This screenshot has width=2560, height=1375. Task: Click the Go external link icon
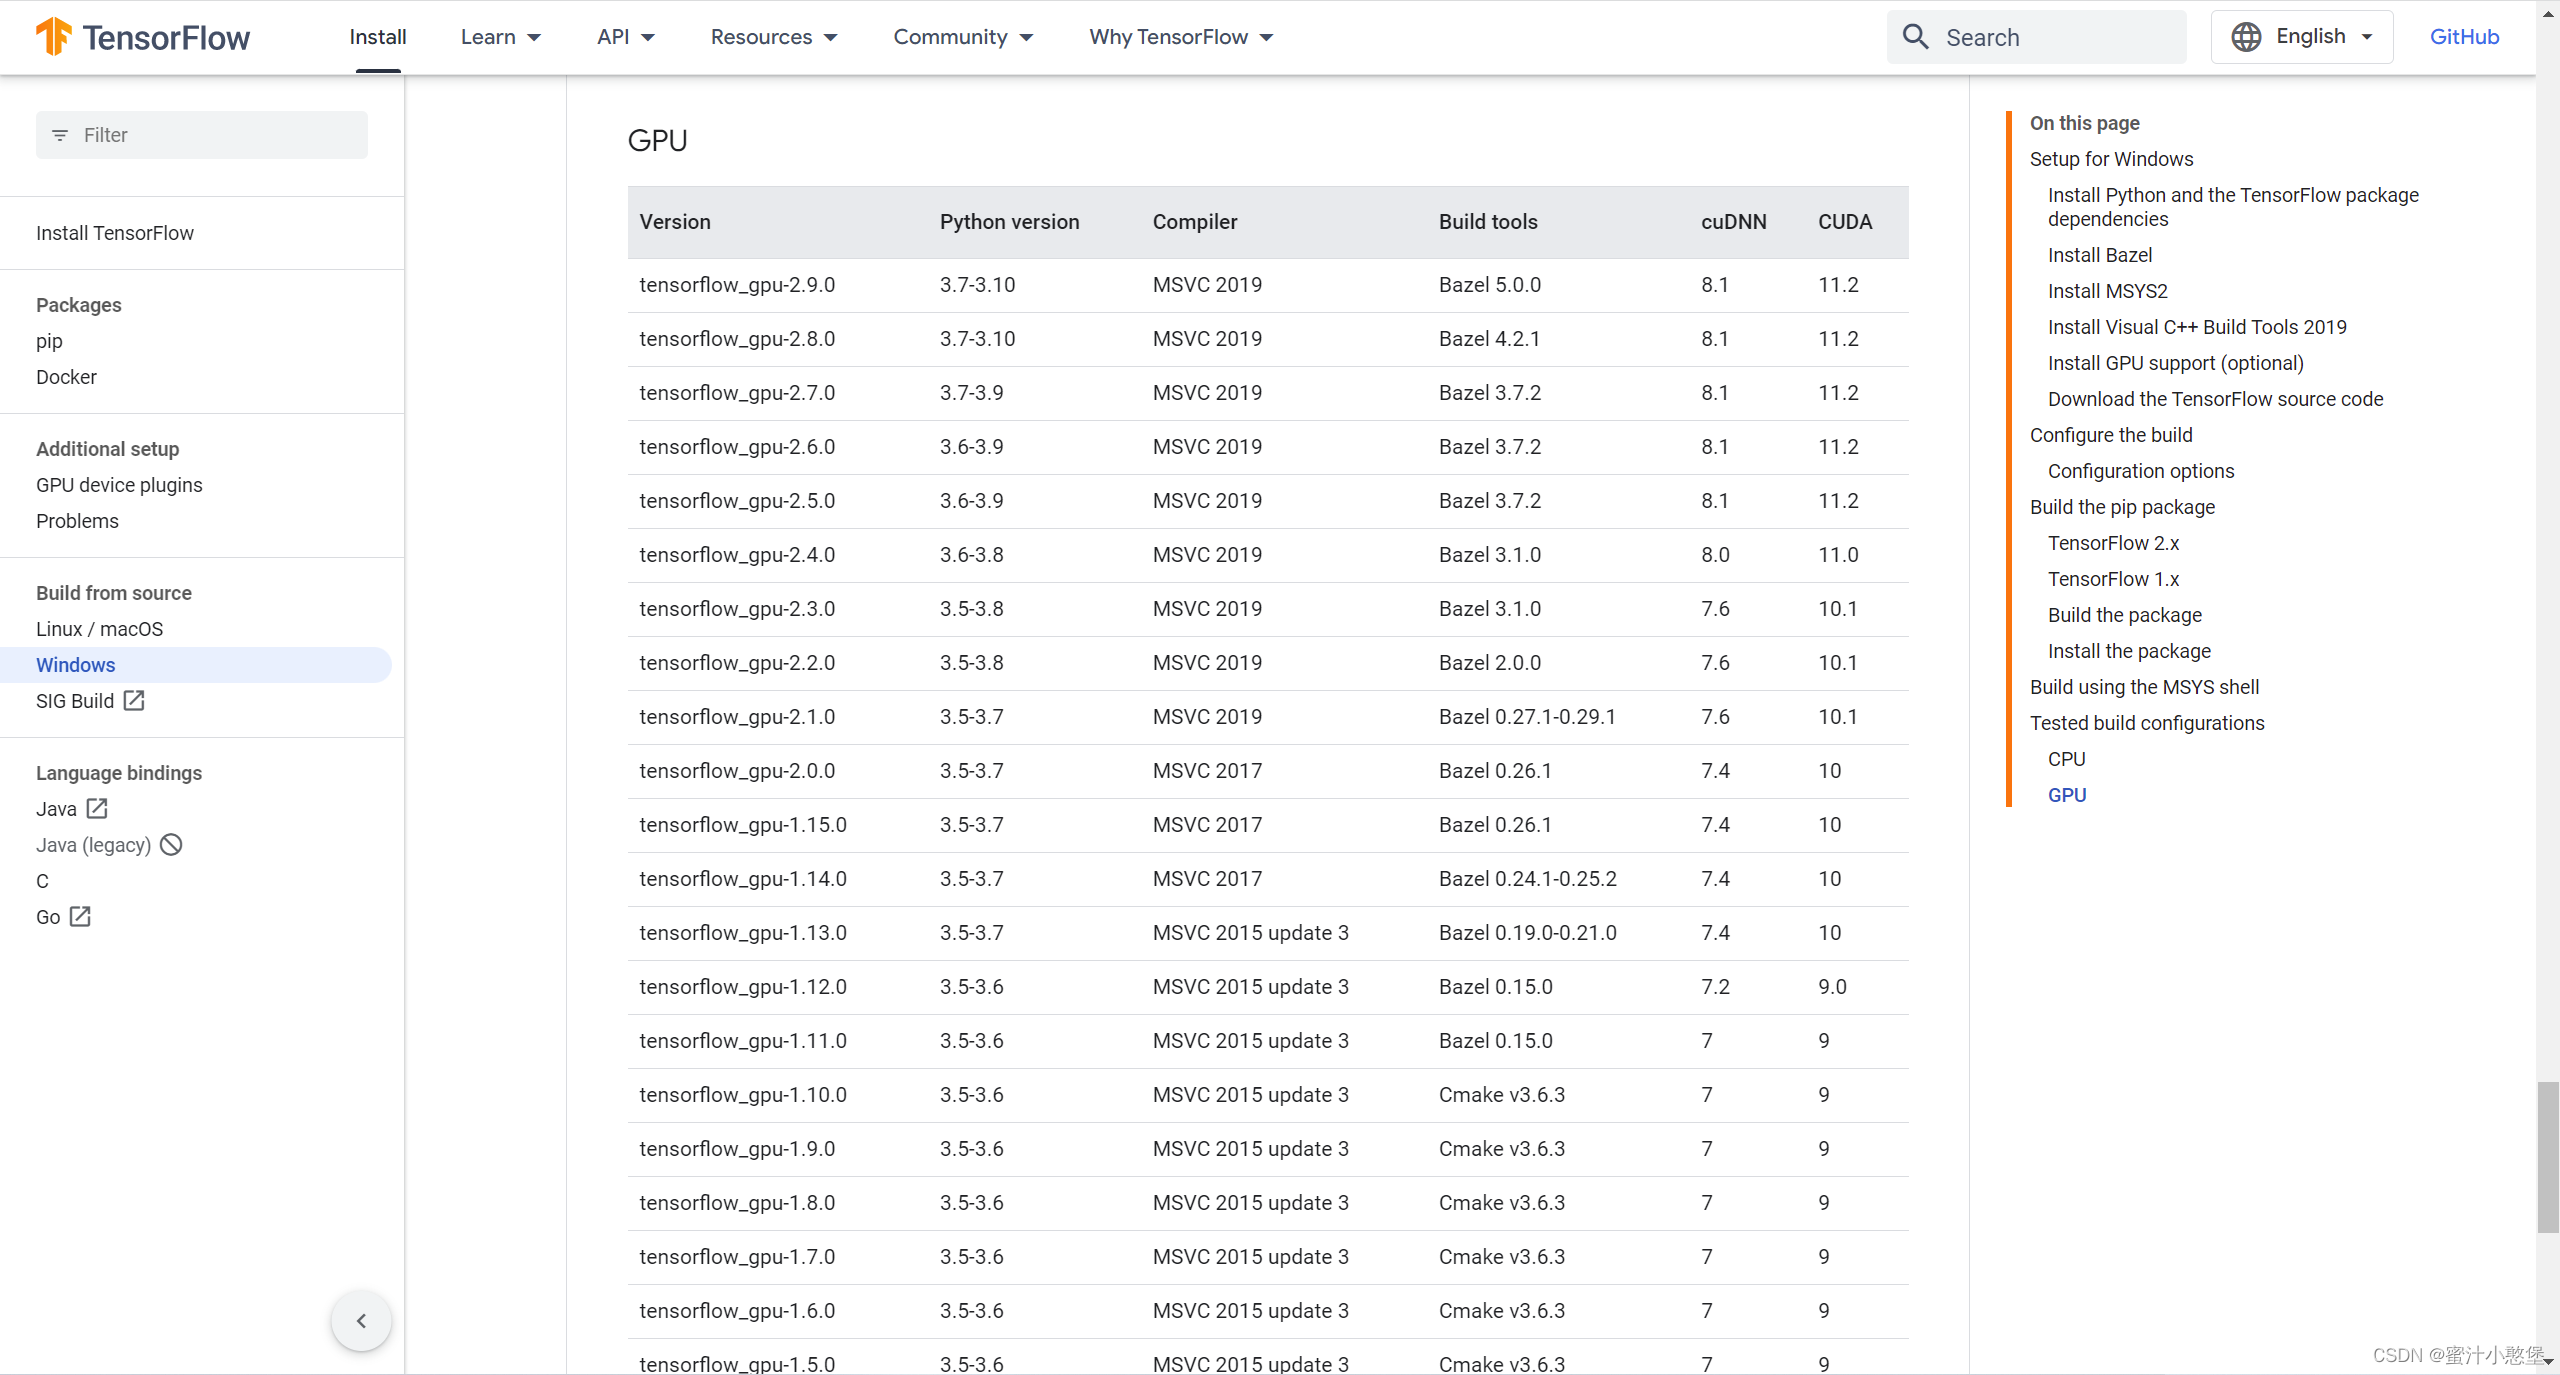point(80,917)
